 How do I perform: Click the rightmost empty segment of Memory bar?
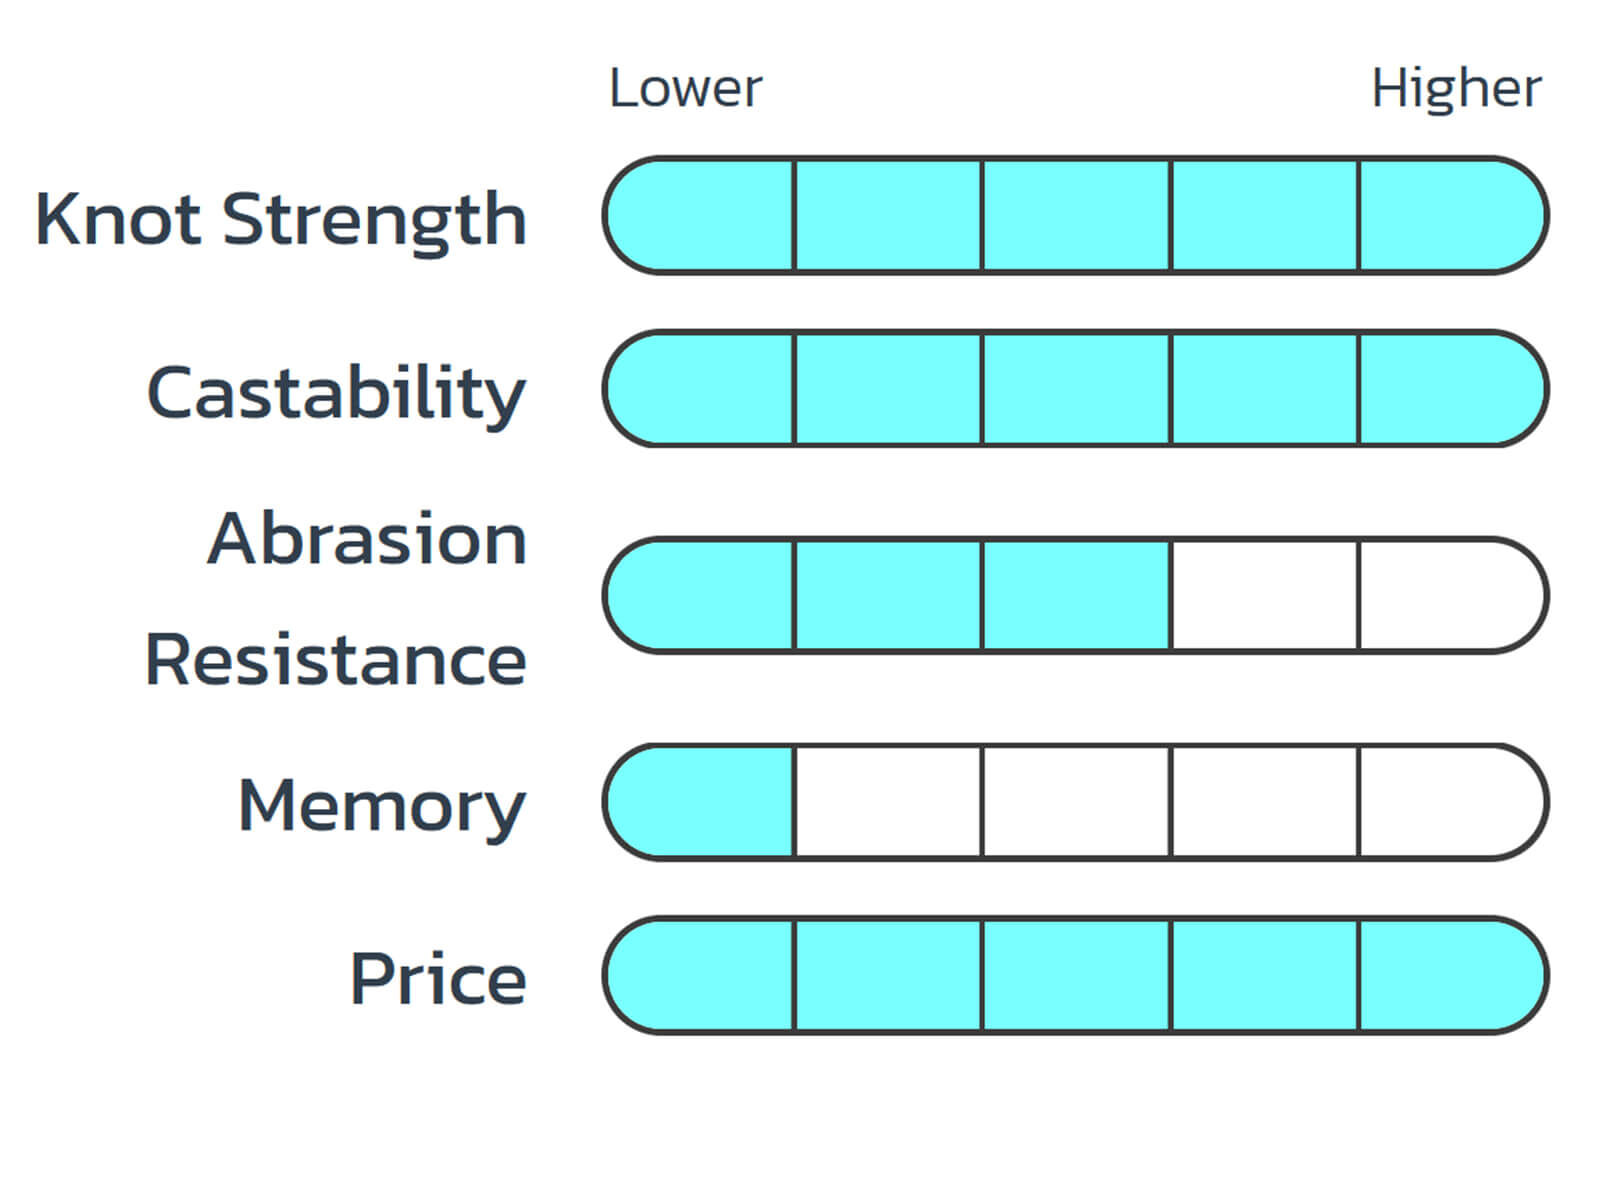1450,802
